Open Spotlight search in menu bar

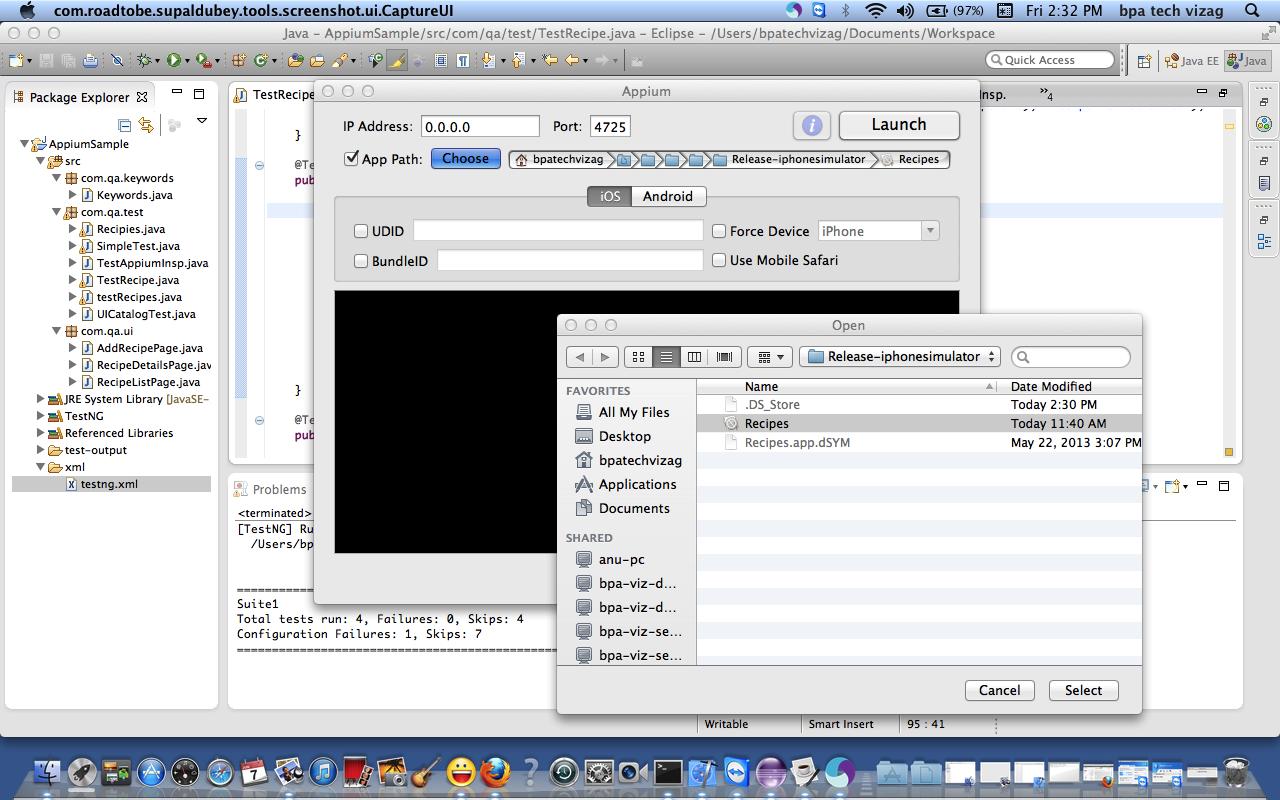(1251, 11)
